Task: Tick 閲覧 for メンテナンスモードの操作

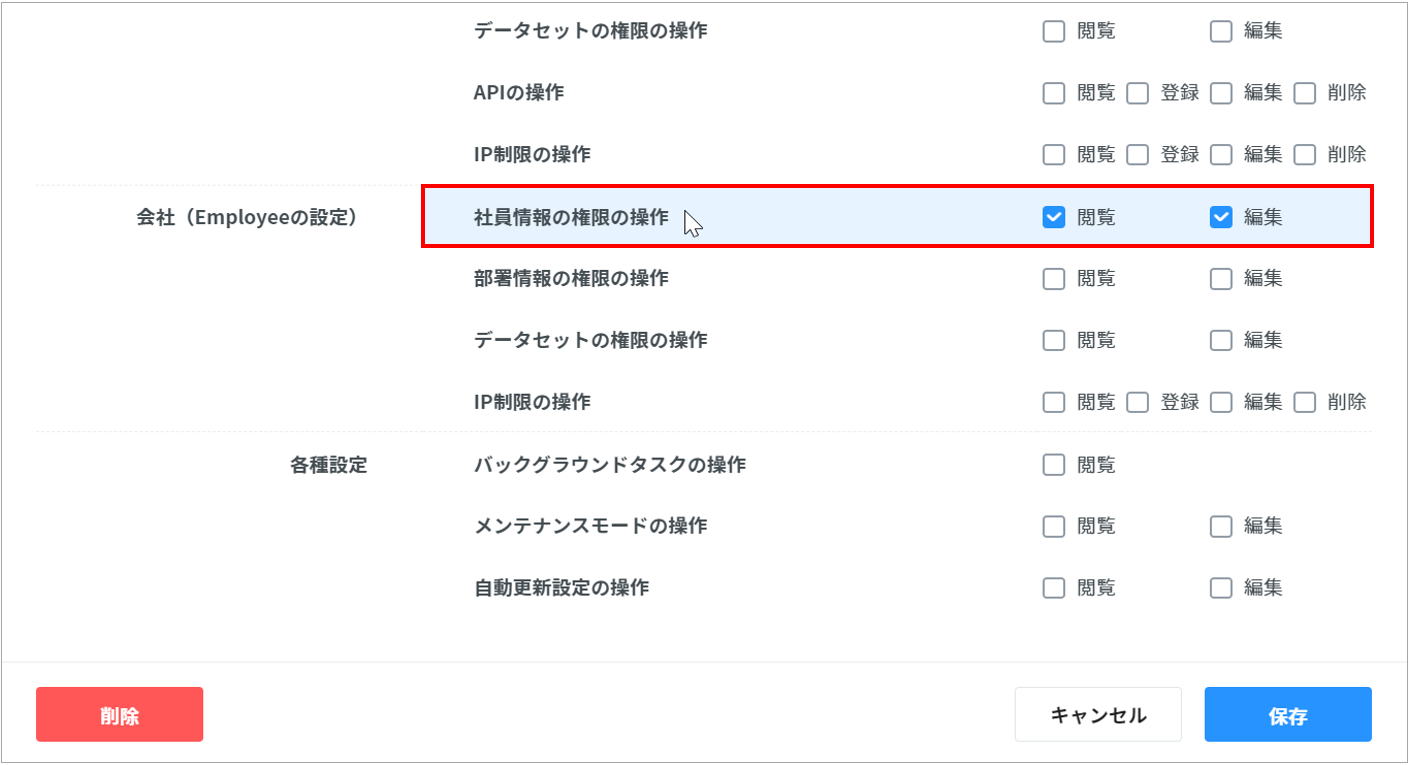Action: coord(1054,526)
